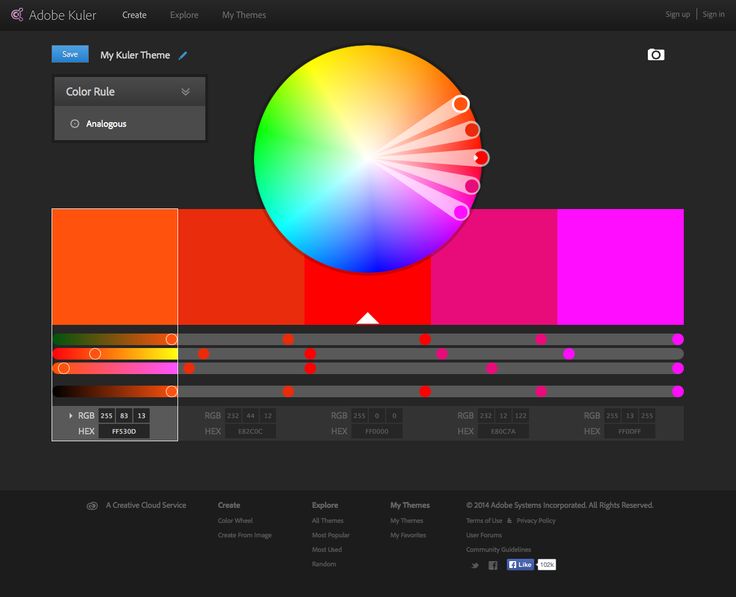Select the magenta handle on the color wheel
This screenshot has width=736, height=597.
[x=461, y=212]
